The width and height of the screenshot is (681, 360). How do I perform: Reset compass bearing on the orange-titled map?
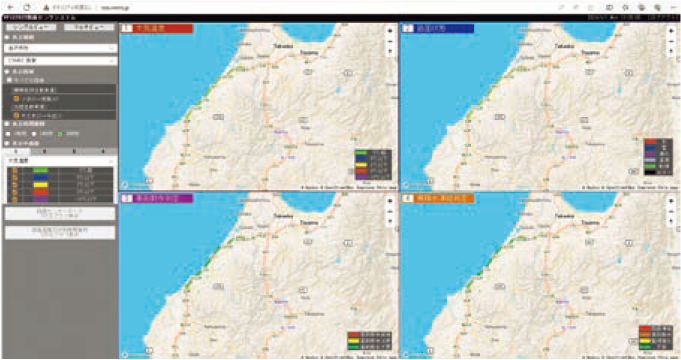[x=671, y=221]
